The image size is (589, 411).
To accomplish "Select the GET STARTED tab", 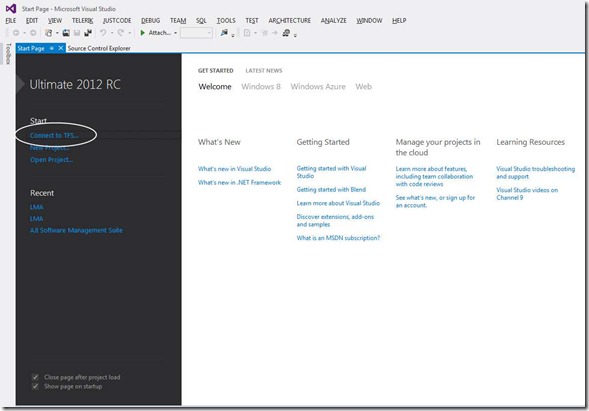I will pos(216,71).
